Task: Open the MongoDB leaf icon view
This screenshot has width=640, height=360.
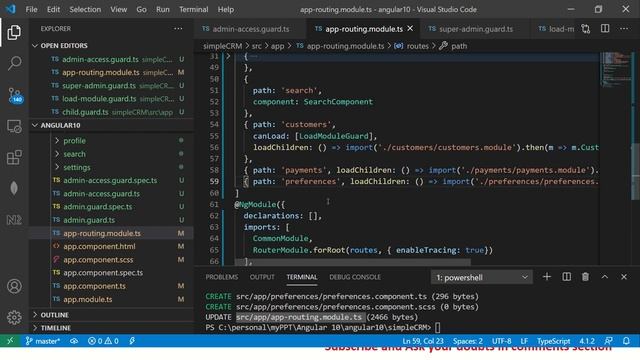Action: (x=14, y=188)
